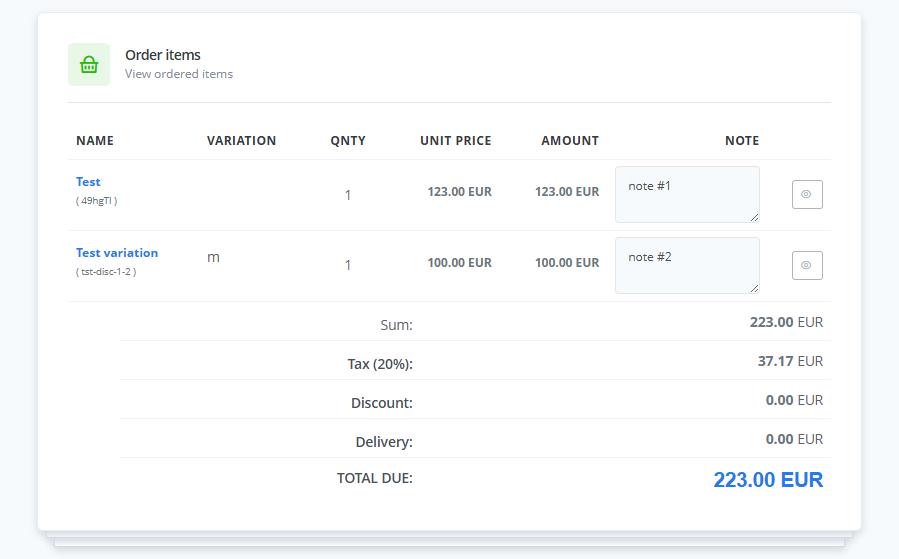Click the NOTE column header
This screenshot has width=899, height=559.
[742, 140]
